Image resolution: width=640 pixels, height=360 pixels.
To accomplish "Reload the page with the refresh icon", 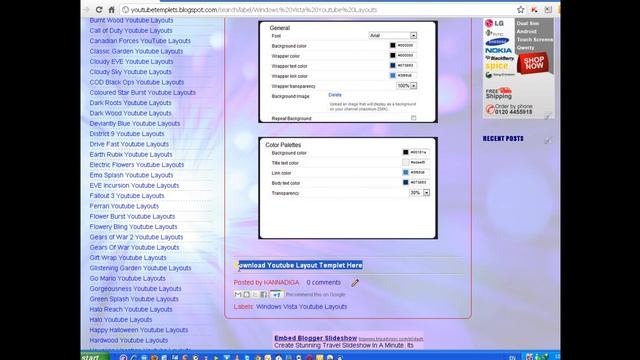I will click(99, 9).
